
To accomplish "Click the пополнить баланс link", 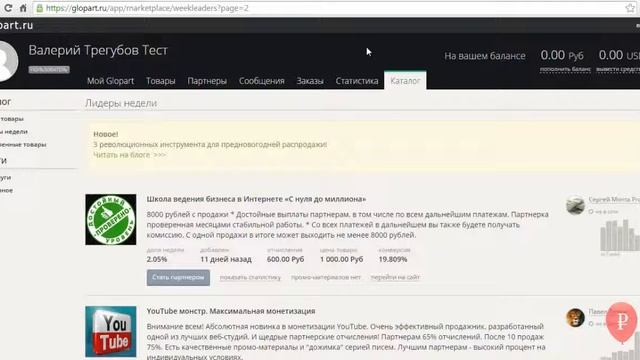I will click(x=565, y=69).
